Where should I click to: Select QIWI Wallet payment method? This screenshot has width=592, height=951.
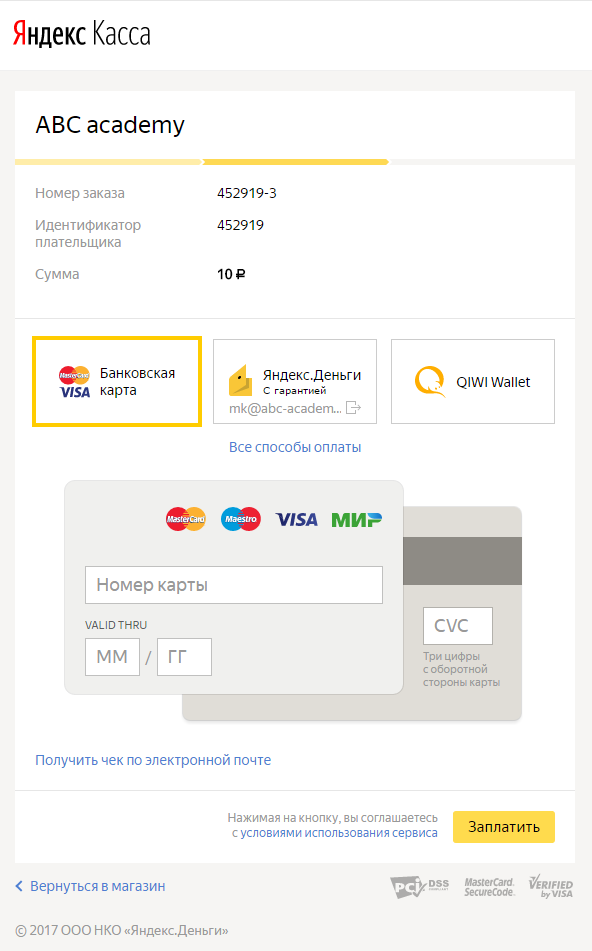point(473,381)
